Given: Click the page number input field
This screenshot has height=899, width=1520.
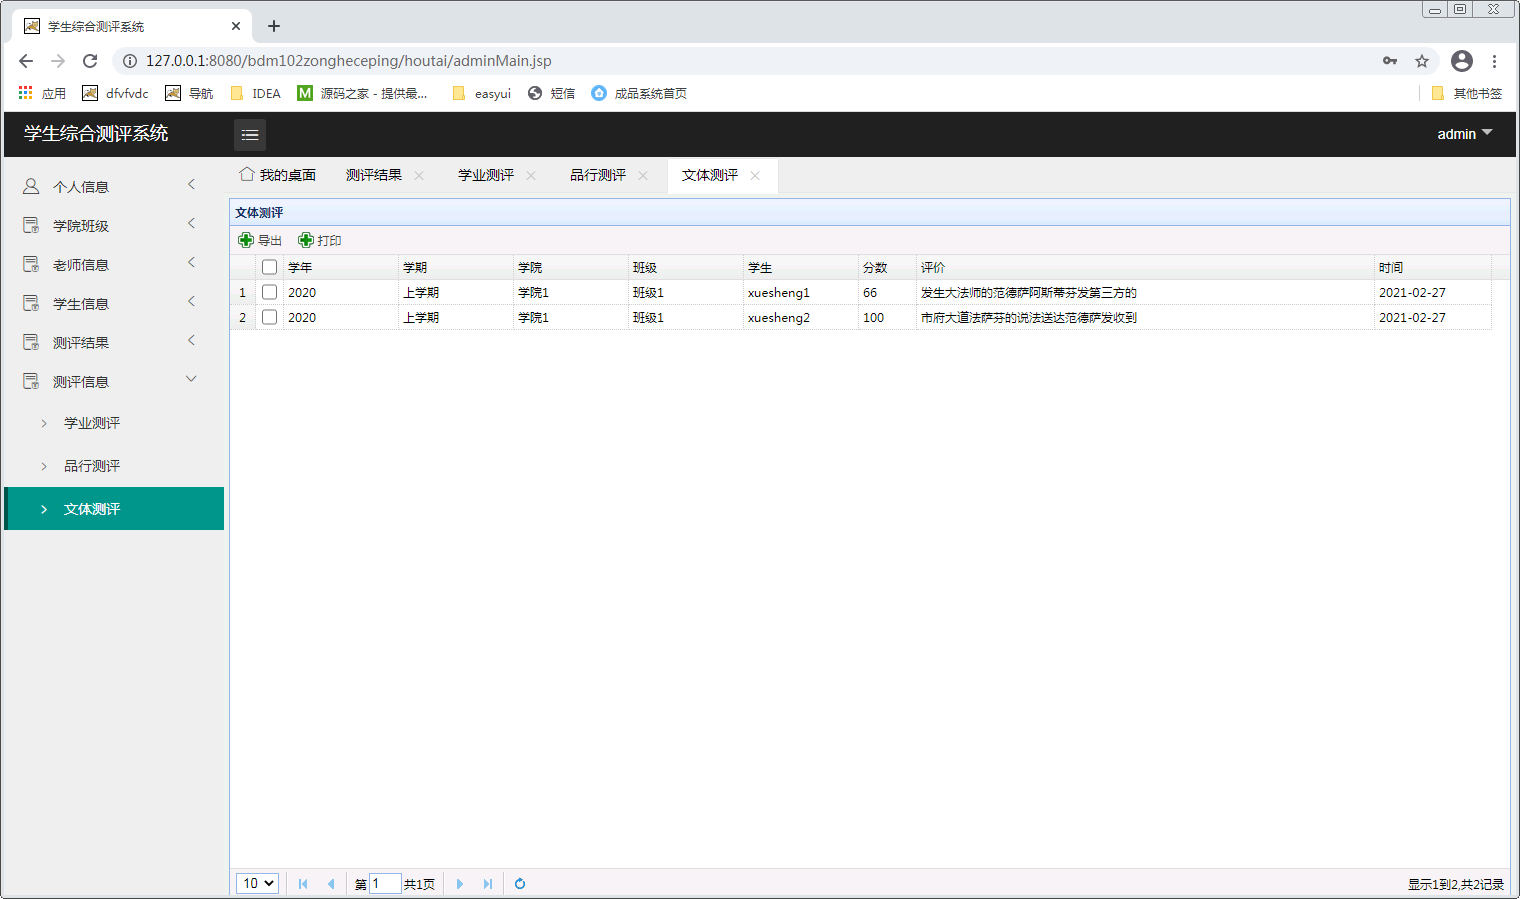Looking at the screenshot, I should (385, 884).
